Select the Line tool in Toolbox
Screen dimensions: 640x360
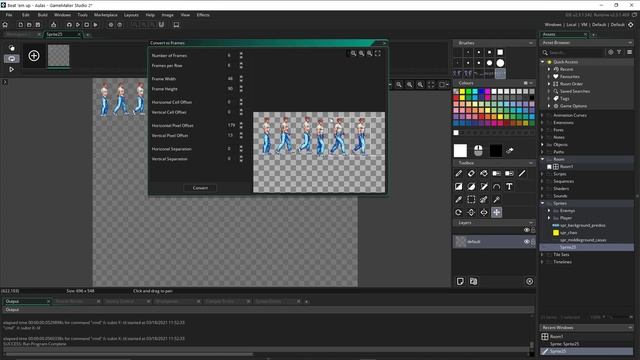[522, 173]
